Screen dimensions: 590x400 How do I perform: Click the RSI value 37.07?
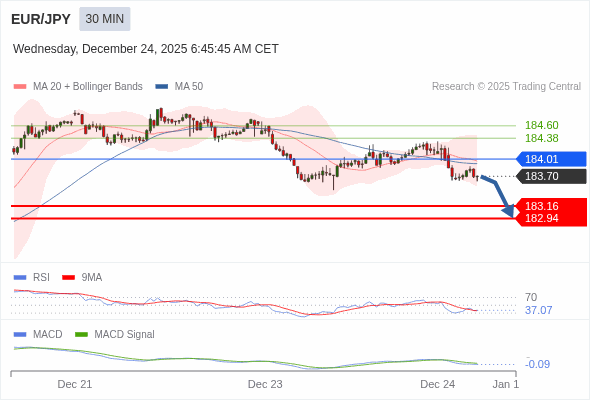click(x=539, y=310)
